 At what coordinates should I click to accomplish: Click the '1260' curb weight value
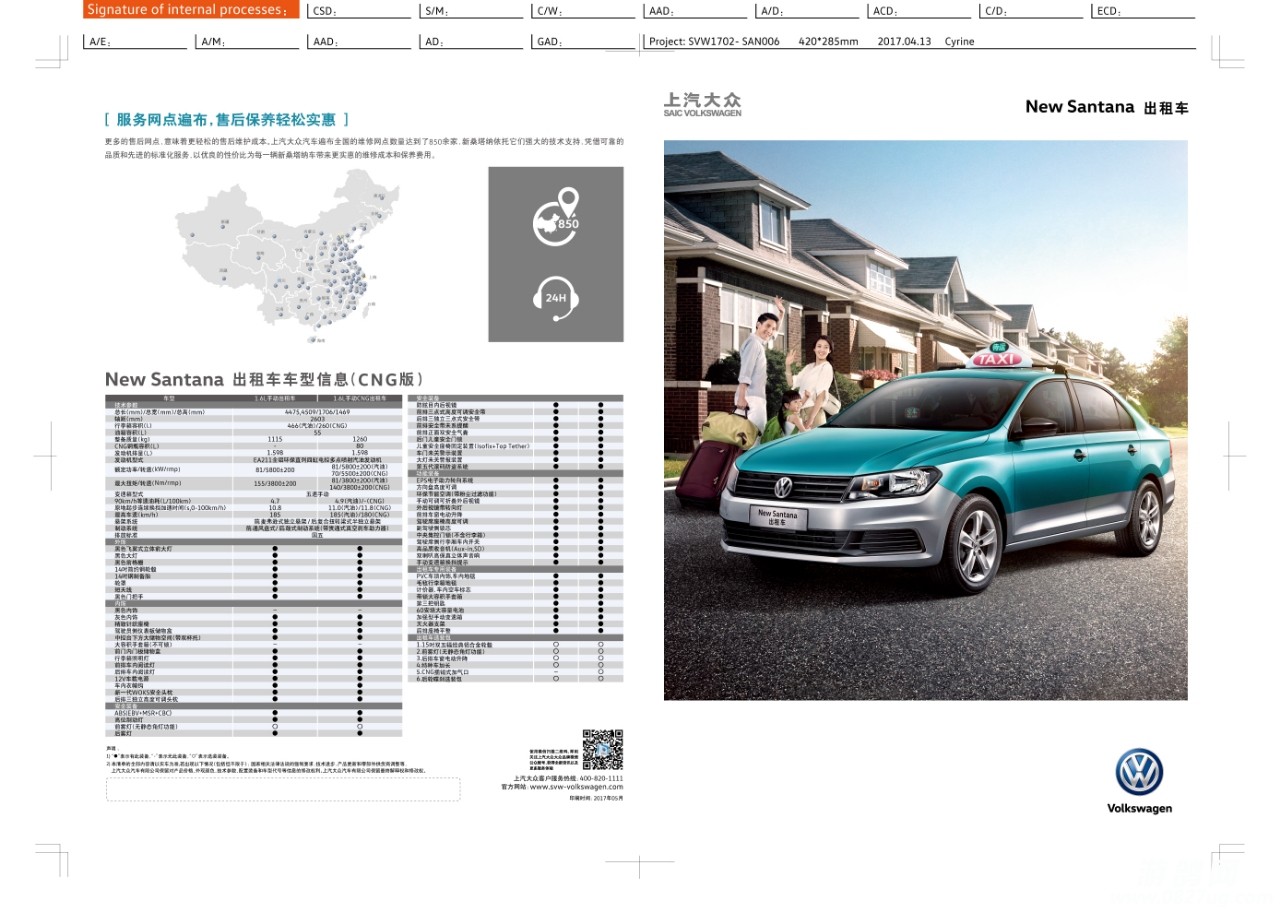tap(360, 439)
